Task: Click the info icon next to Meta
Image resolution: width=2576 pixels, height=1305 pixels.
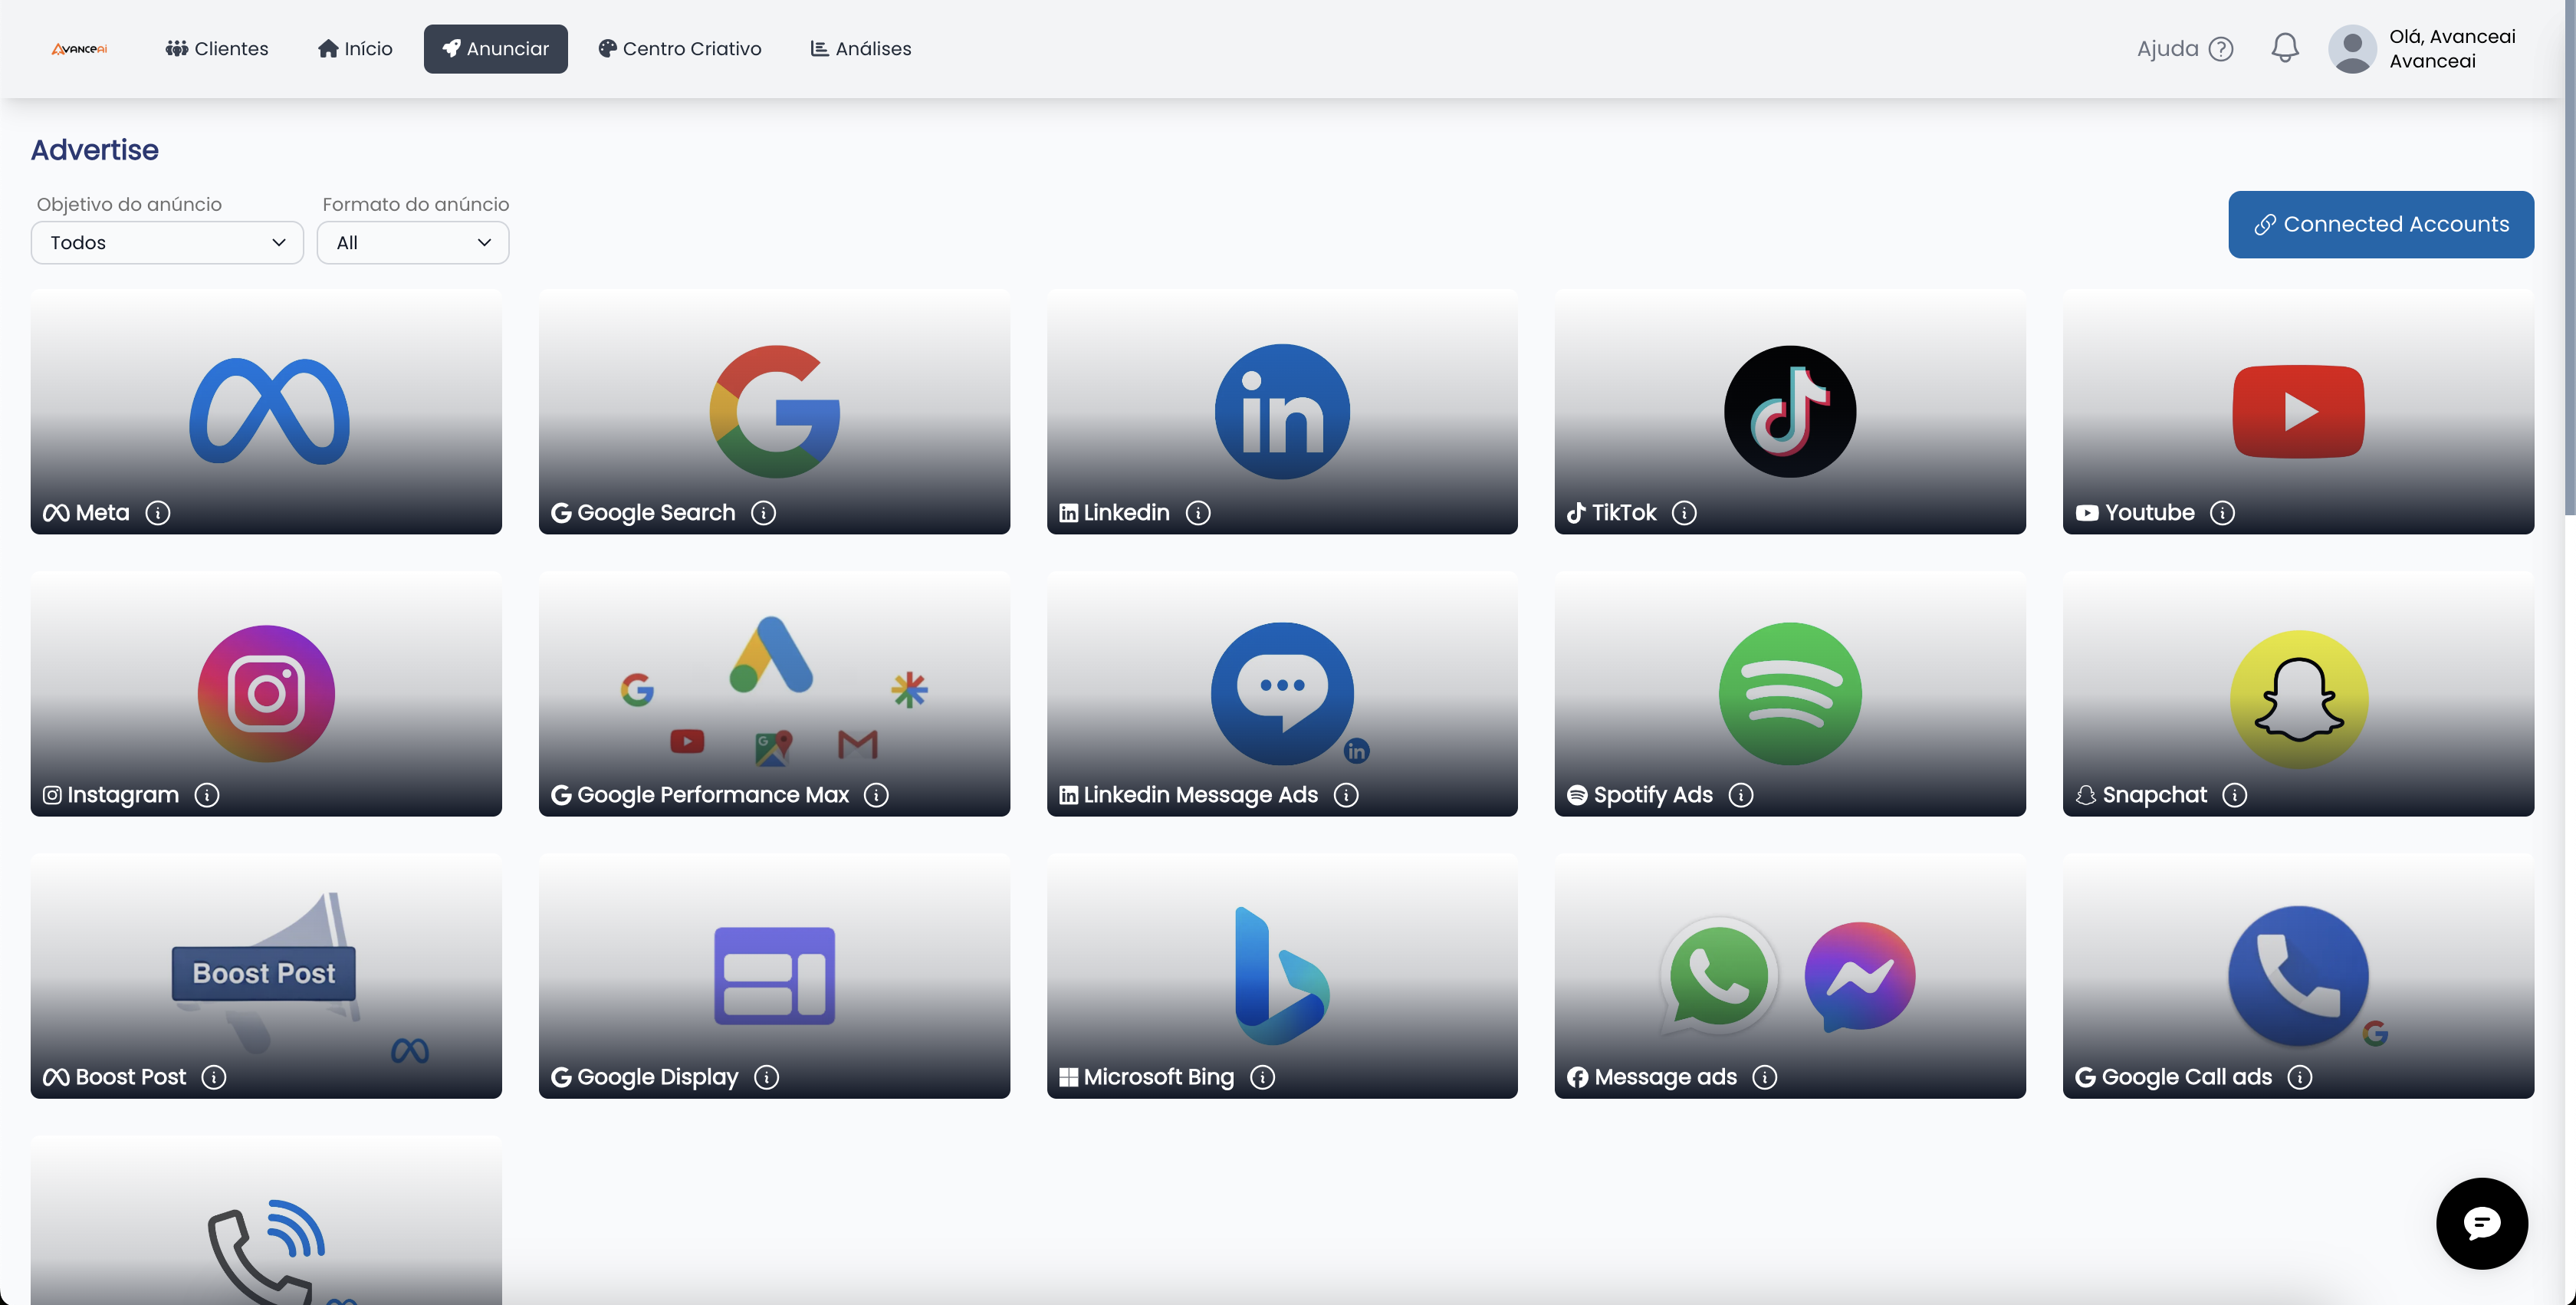Action: 157,513
